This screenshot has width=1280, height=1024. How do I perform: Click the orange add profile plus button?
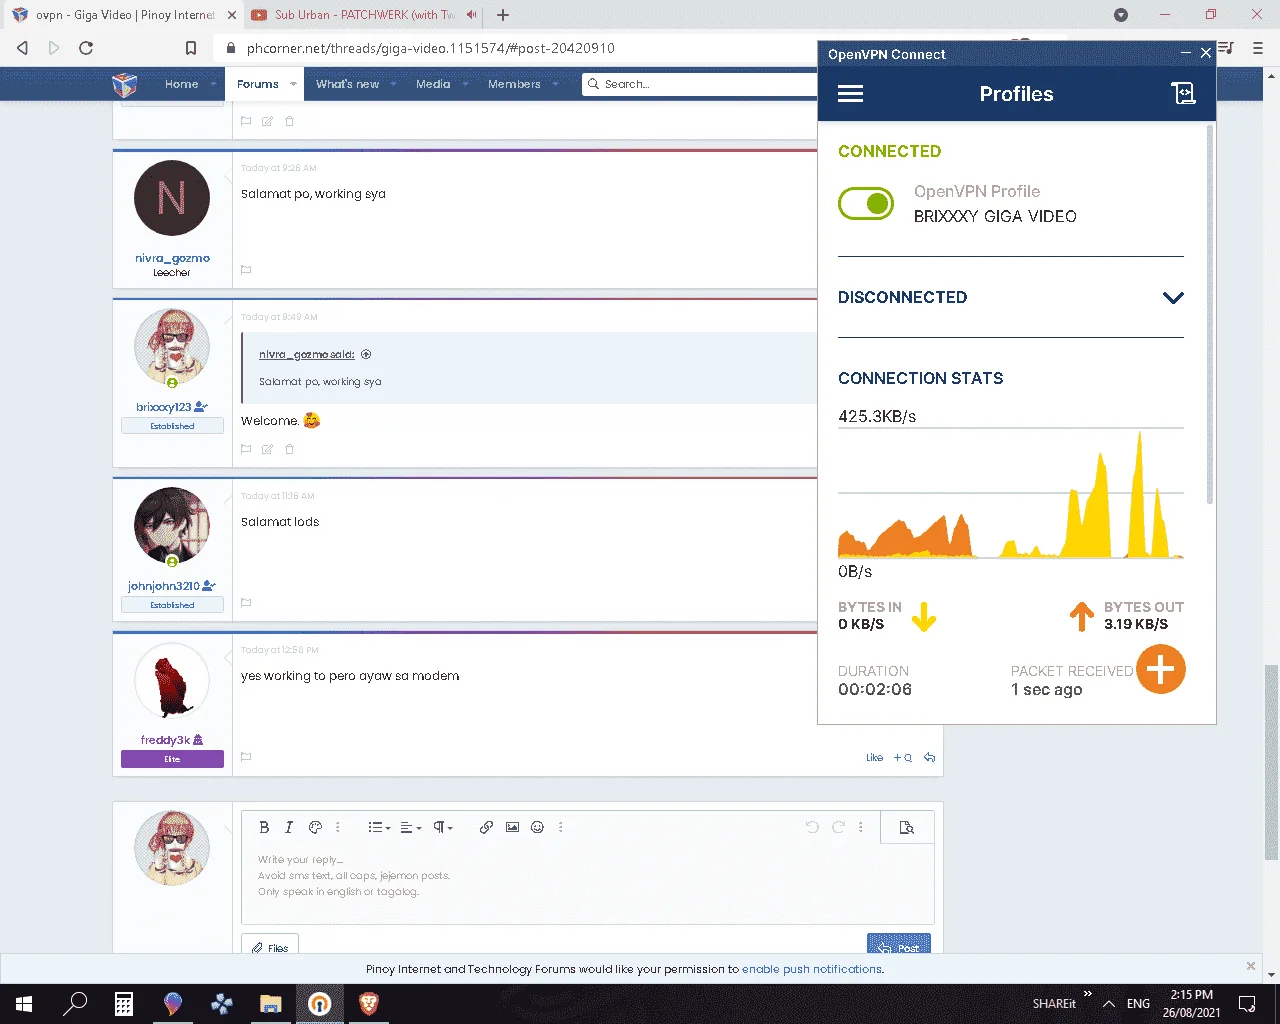coord(1160,670)
